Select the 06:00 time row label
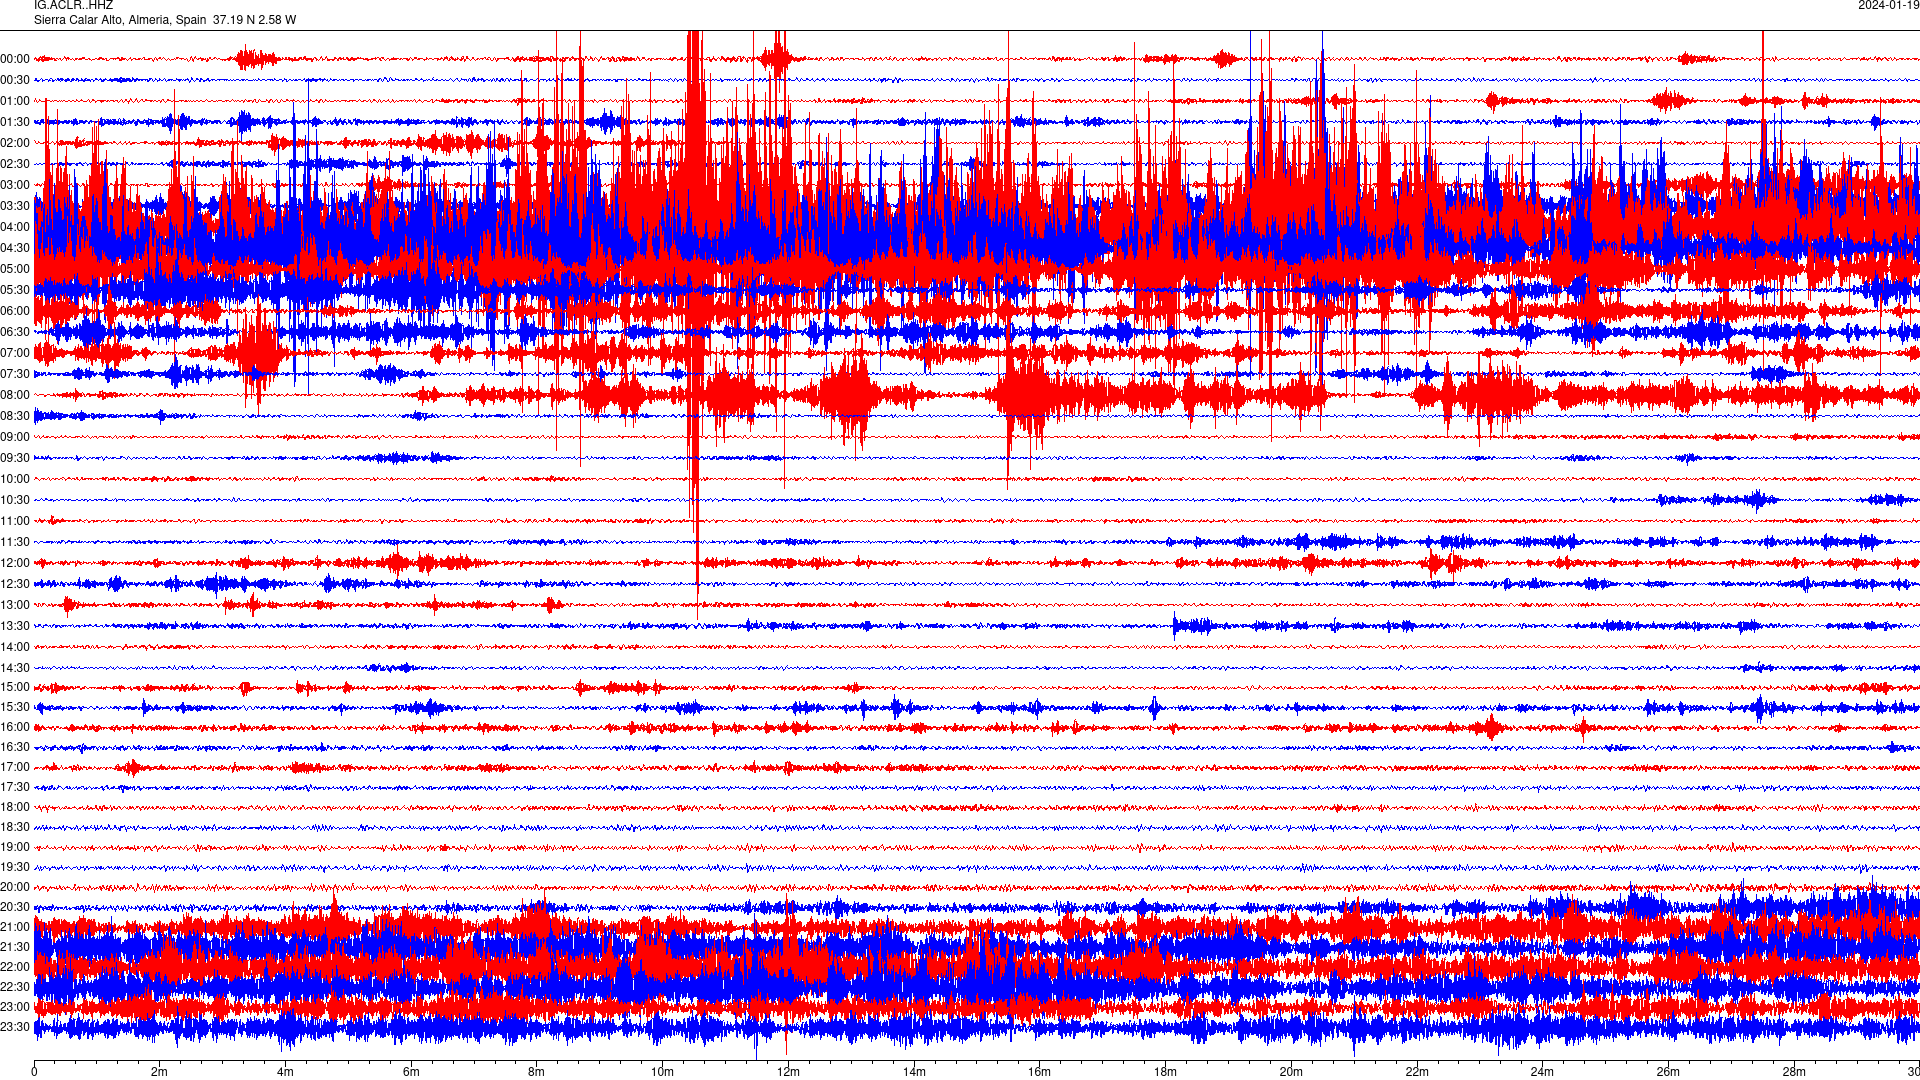 click(x=15, y=311)
